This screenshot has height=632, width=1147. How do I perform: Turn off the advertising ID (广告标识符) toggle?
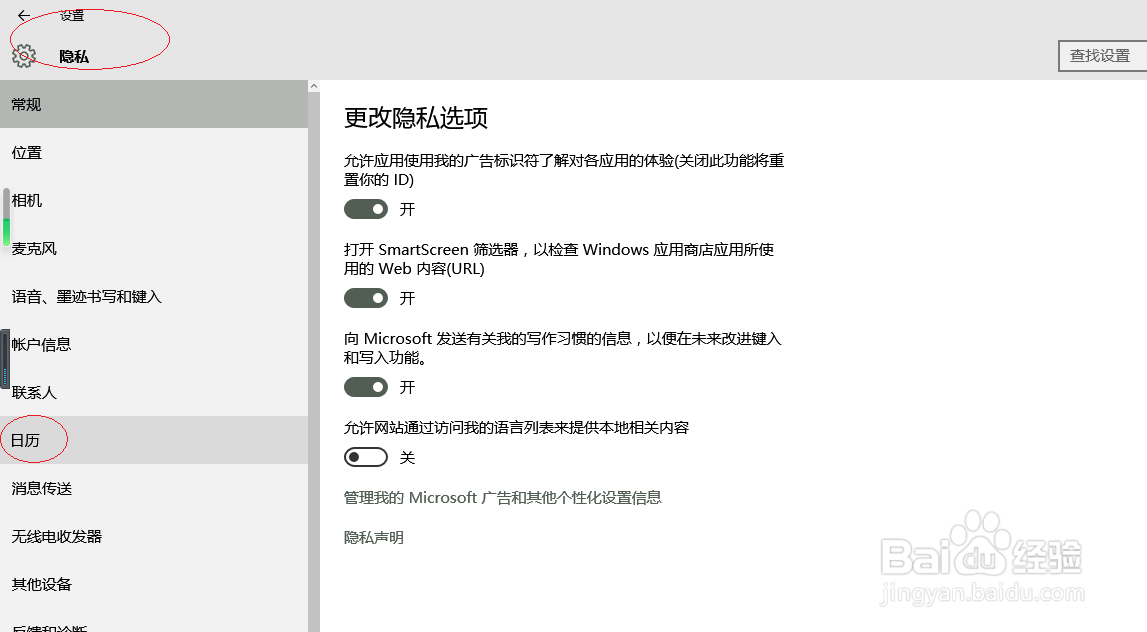tap(366, 209)
